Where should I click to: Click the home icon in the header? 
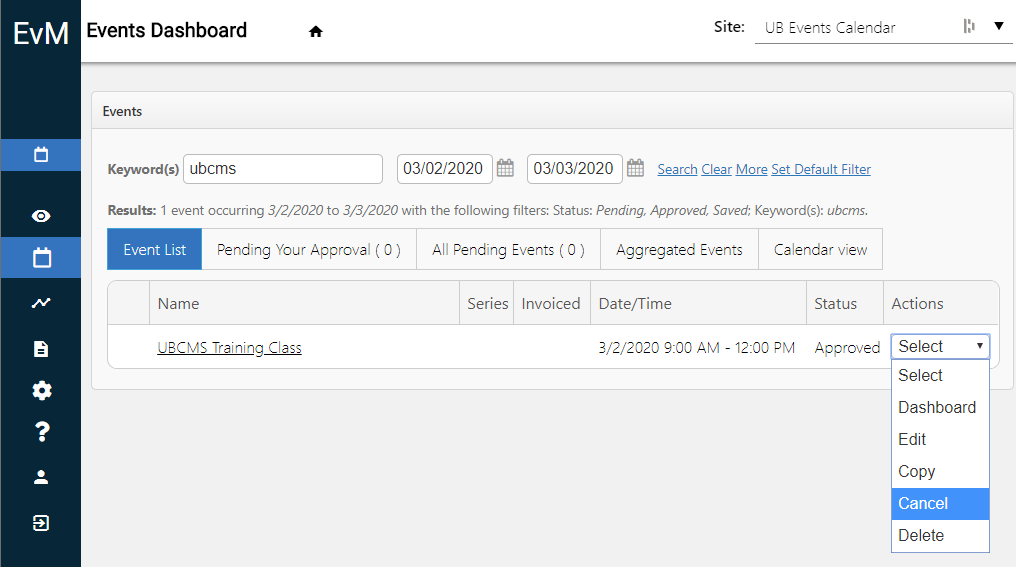pyautogui.click(x=316, y=32)
